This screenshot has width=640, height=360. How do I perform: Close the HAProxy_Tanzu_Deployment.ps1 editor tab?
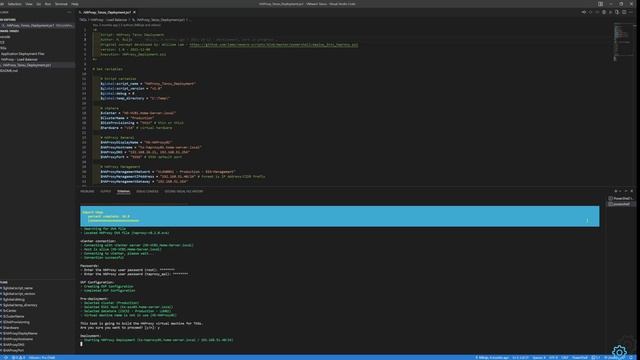(x=134, y=12)
